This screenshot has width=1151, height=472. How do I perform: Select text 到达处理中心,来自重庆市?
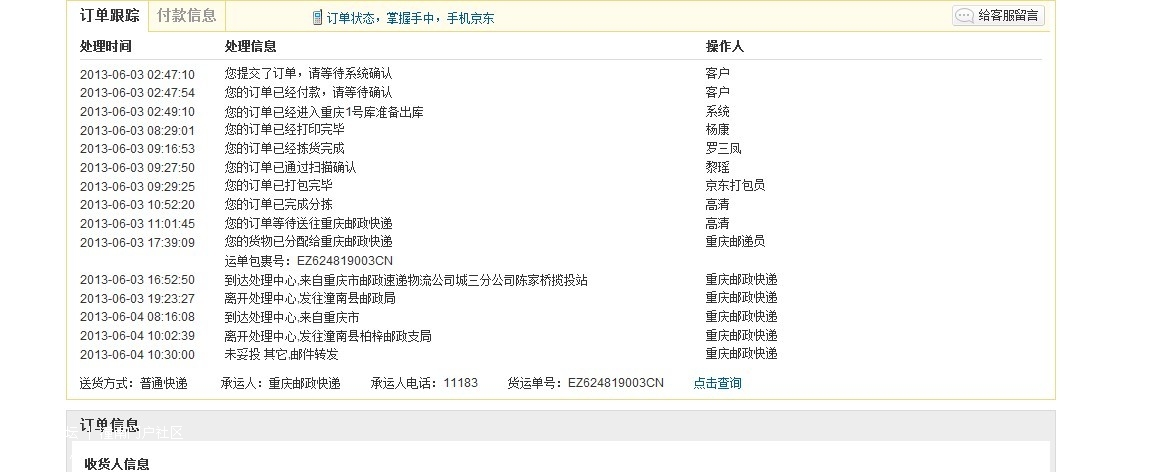(x=291, y=317)
